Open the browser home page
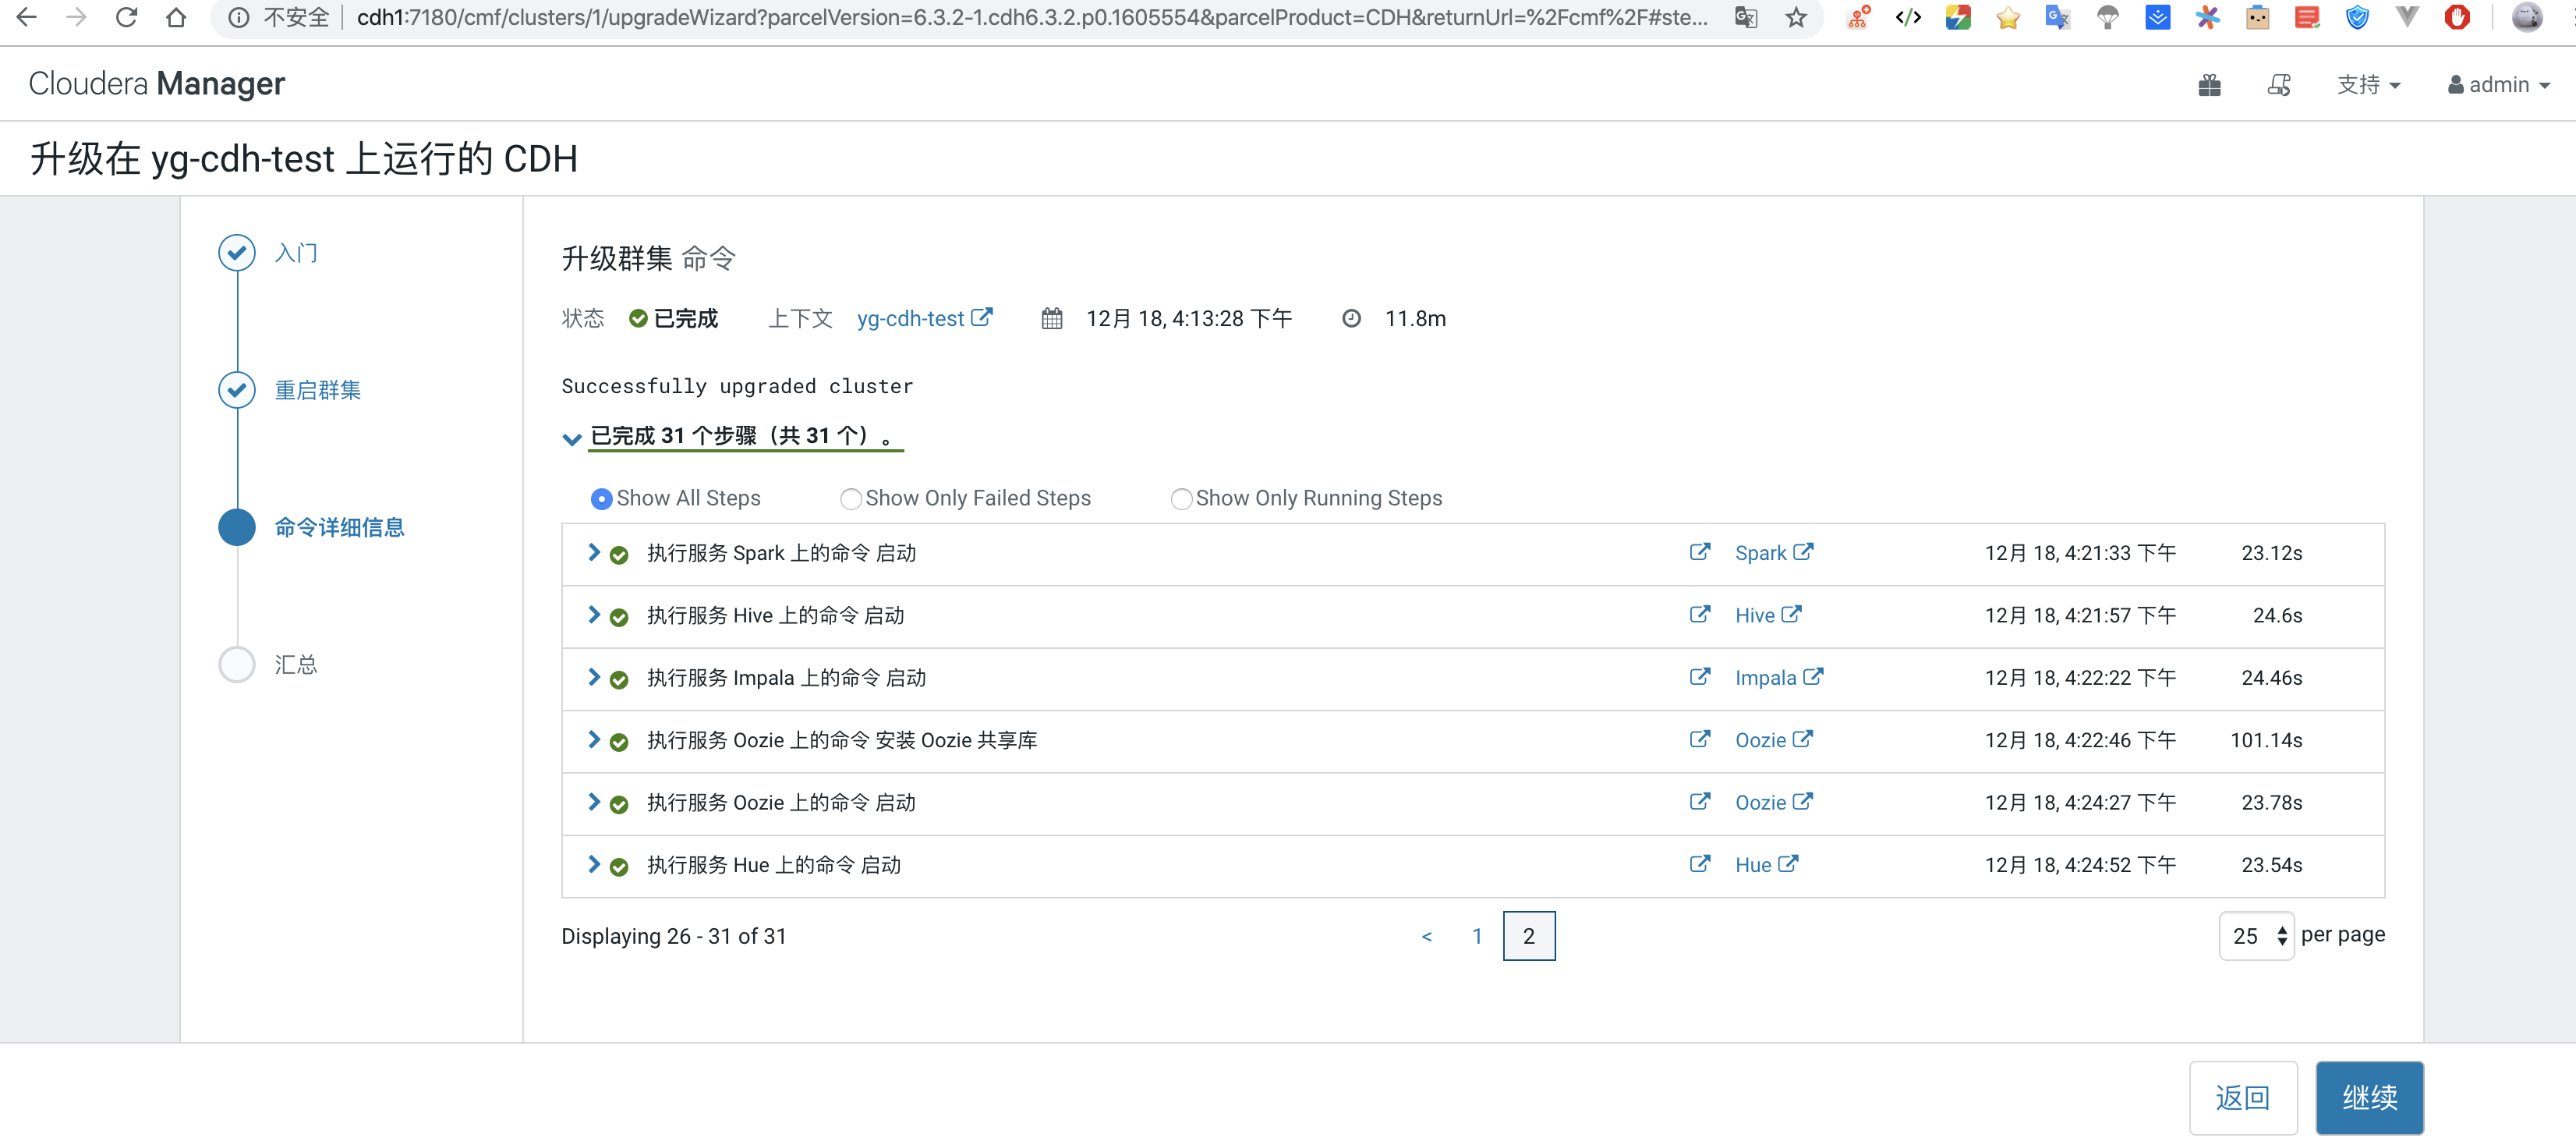2576x1145 pixels. (x=176, y=17)
